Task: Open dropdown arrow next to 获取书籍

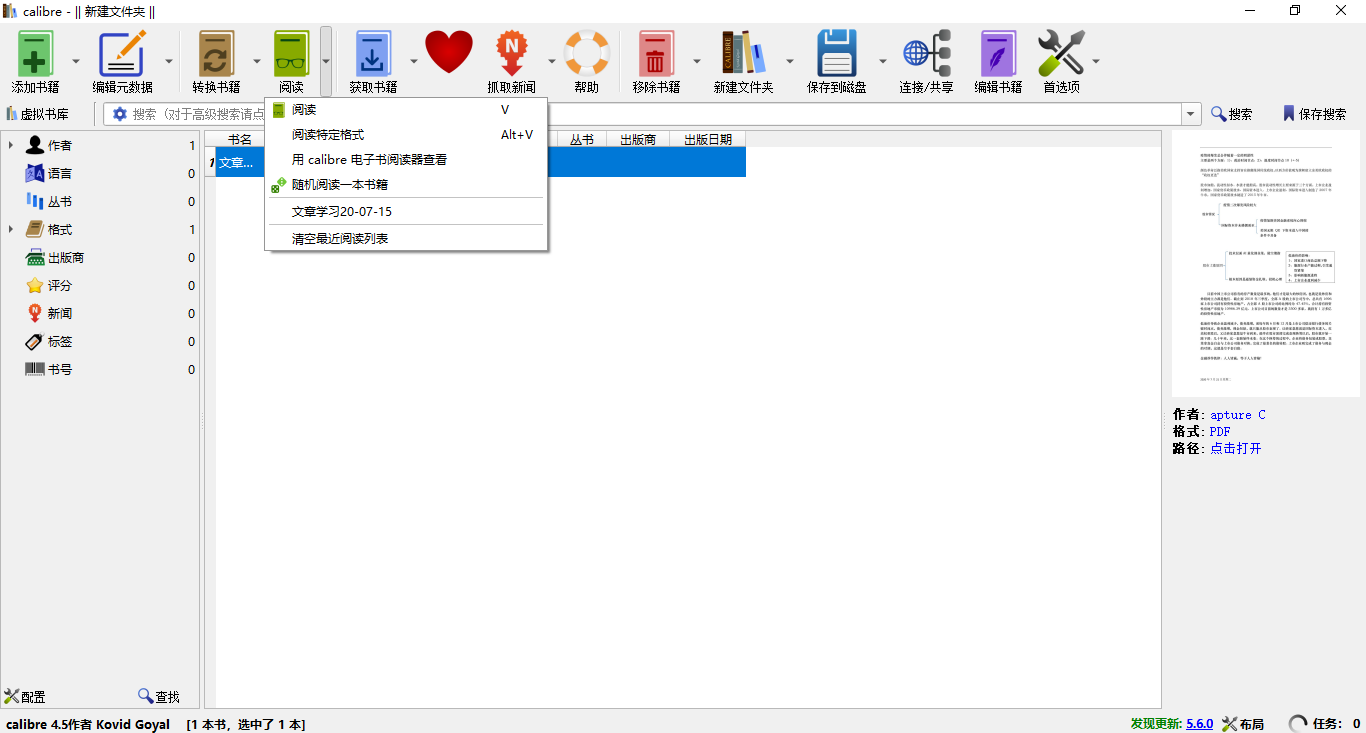Action: 413,61
